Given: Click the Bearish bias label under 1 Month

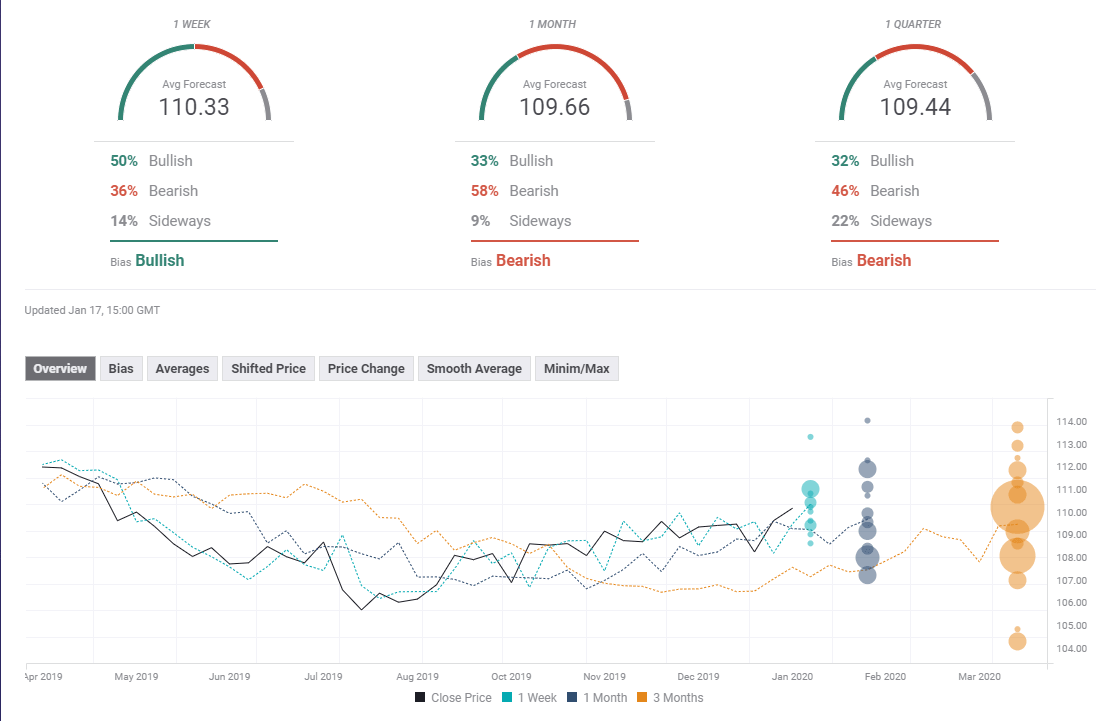Looking at the screenshot, I should click(x=523, y=260).
